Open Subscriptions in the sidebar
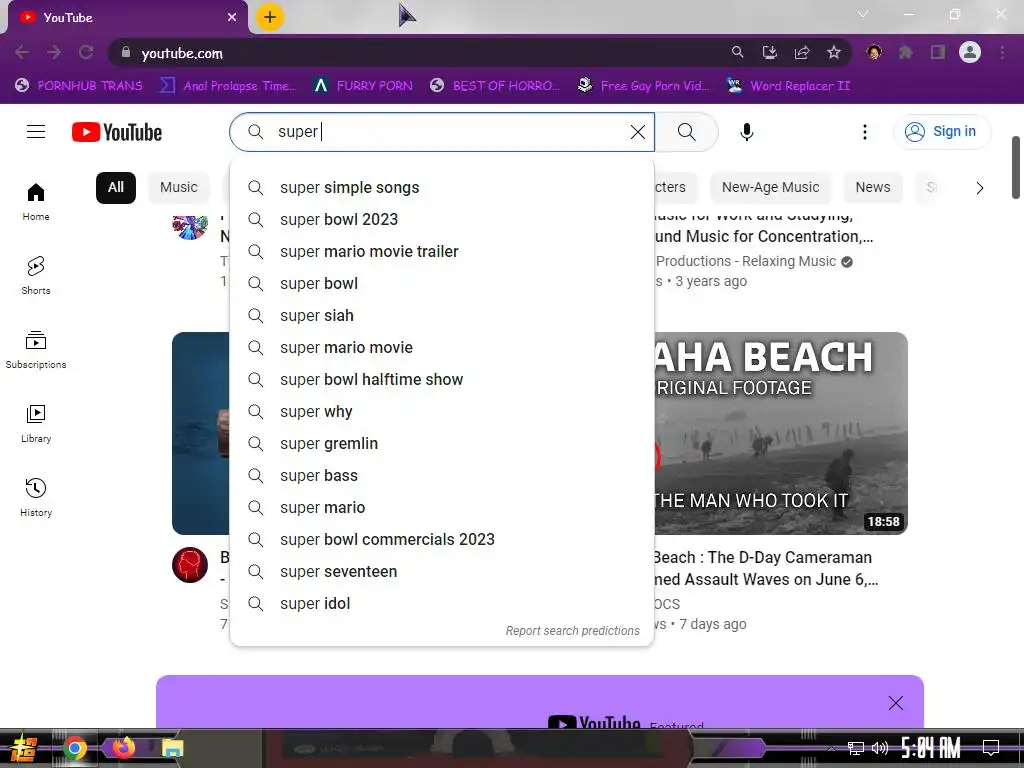Image resolution: width=1024 pixels, height=768 pixels. click(36, 350)
